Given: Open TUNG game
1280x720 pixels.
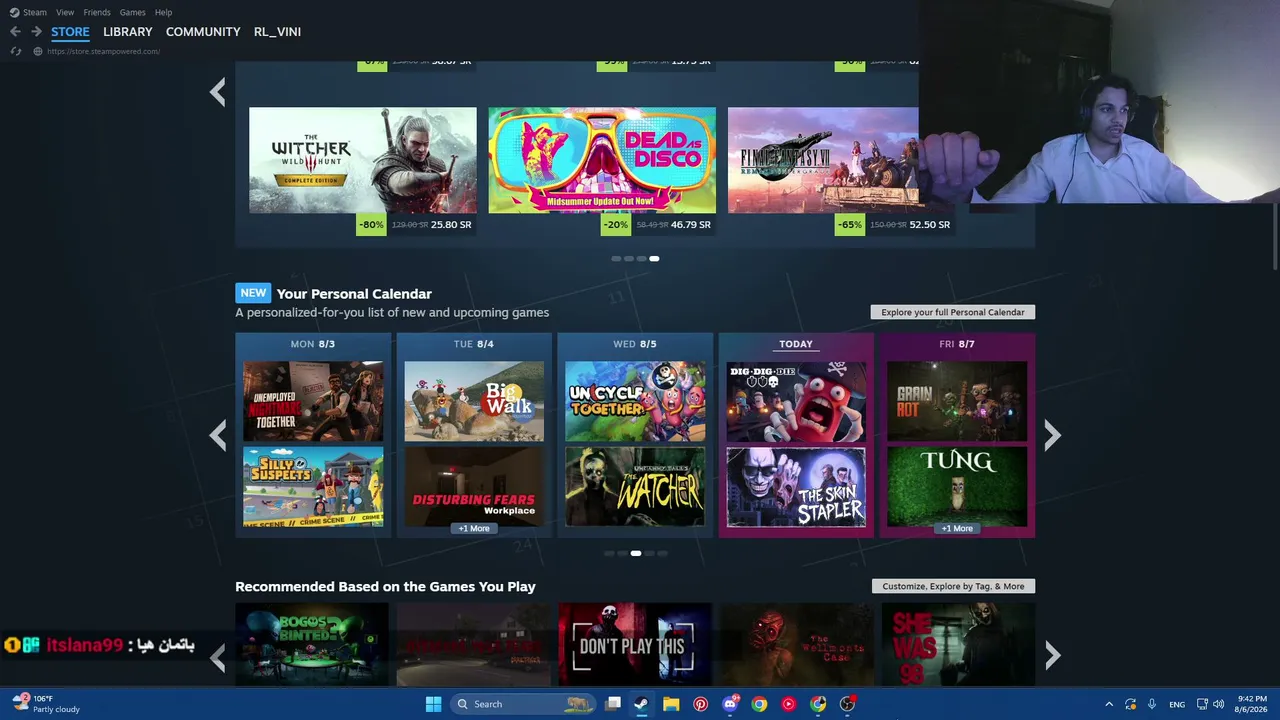Looking at the screenshot, I should (x=957, y=484).
